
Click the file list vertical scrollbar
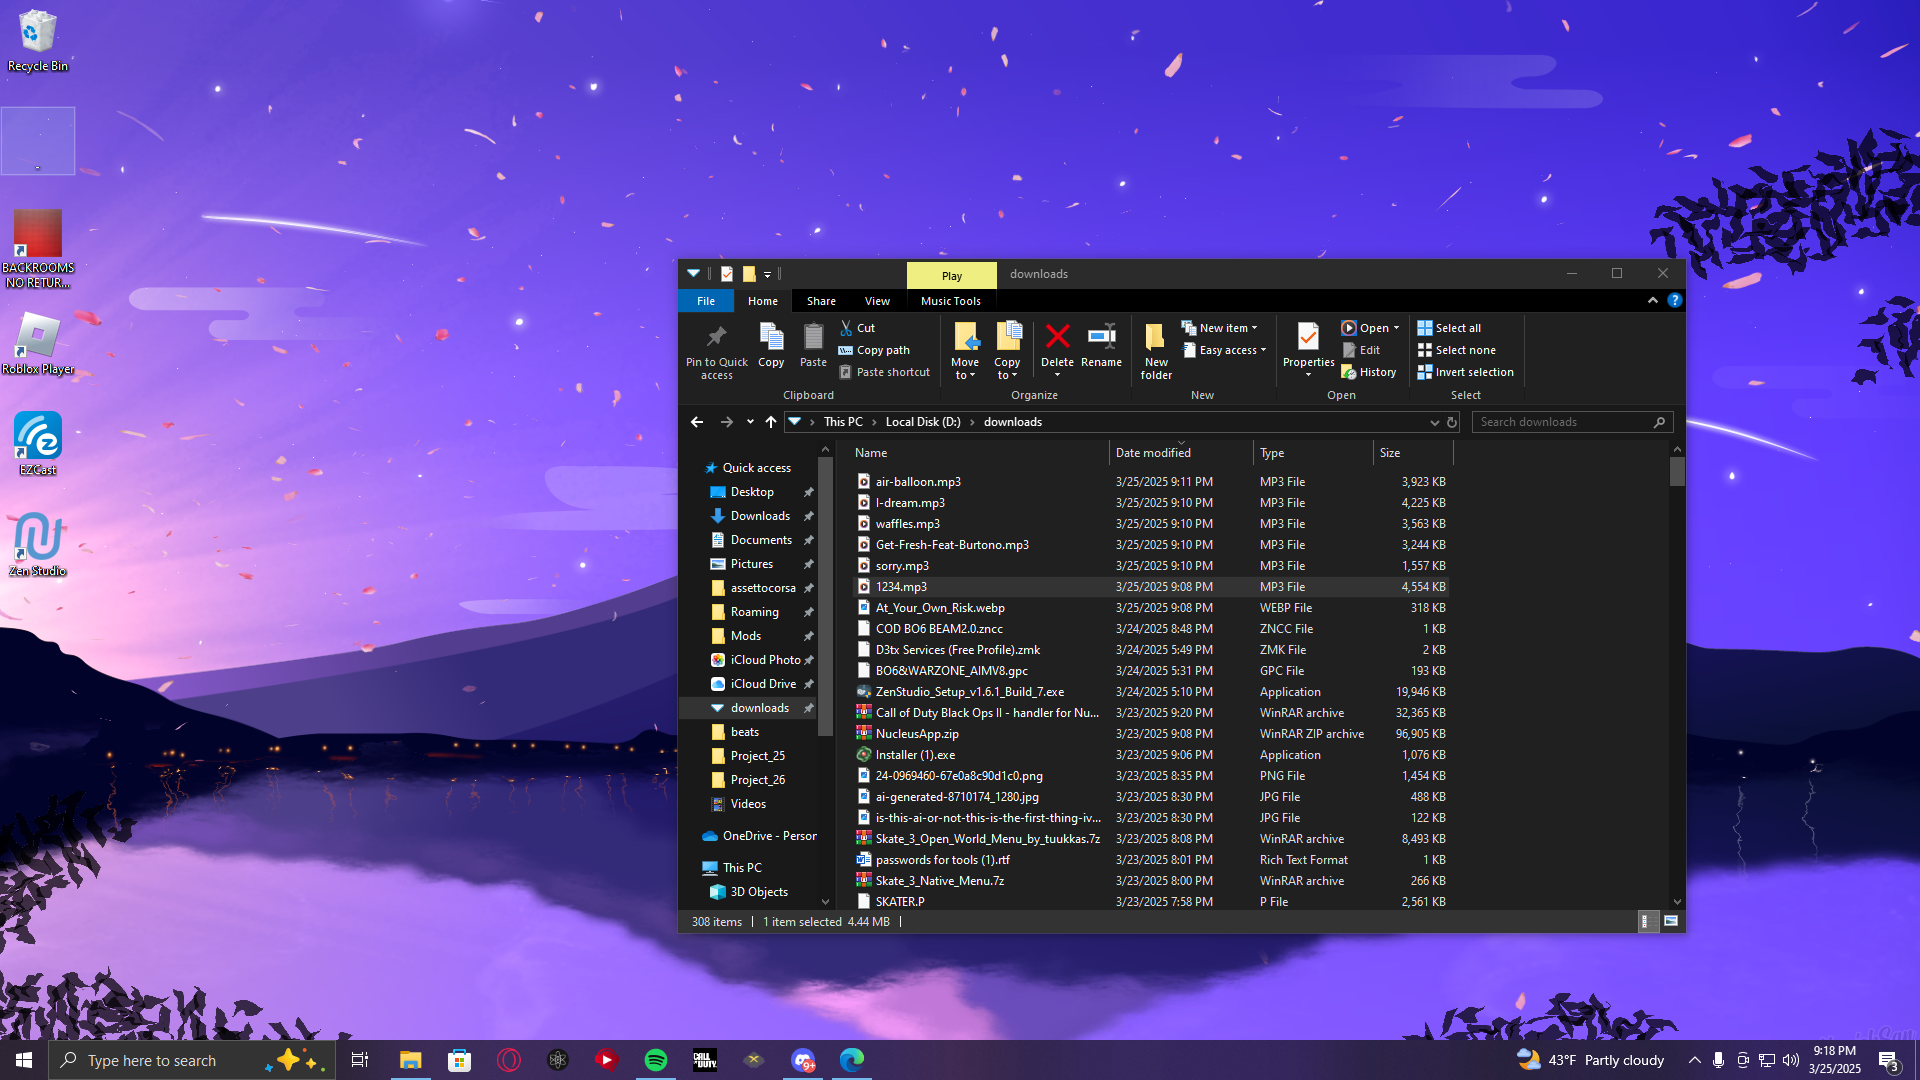(1677, 677)
